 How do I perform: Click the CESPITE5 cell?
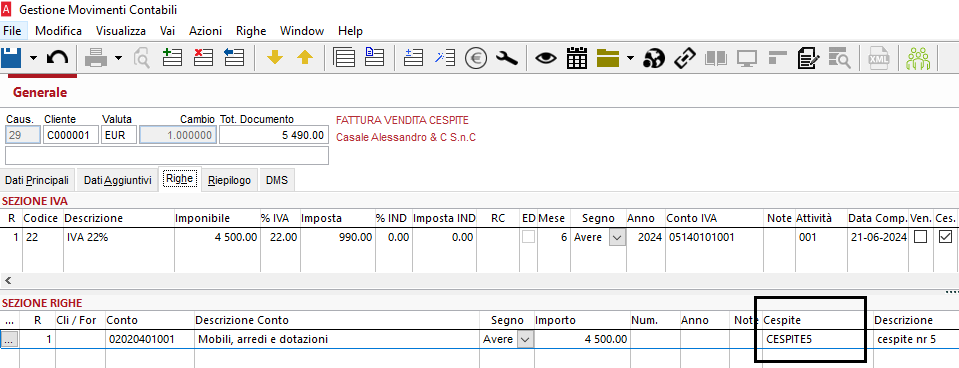click(x=817, y=339)
